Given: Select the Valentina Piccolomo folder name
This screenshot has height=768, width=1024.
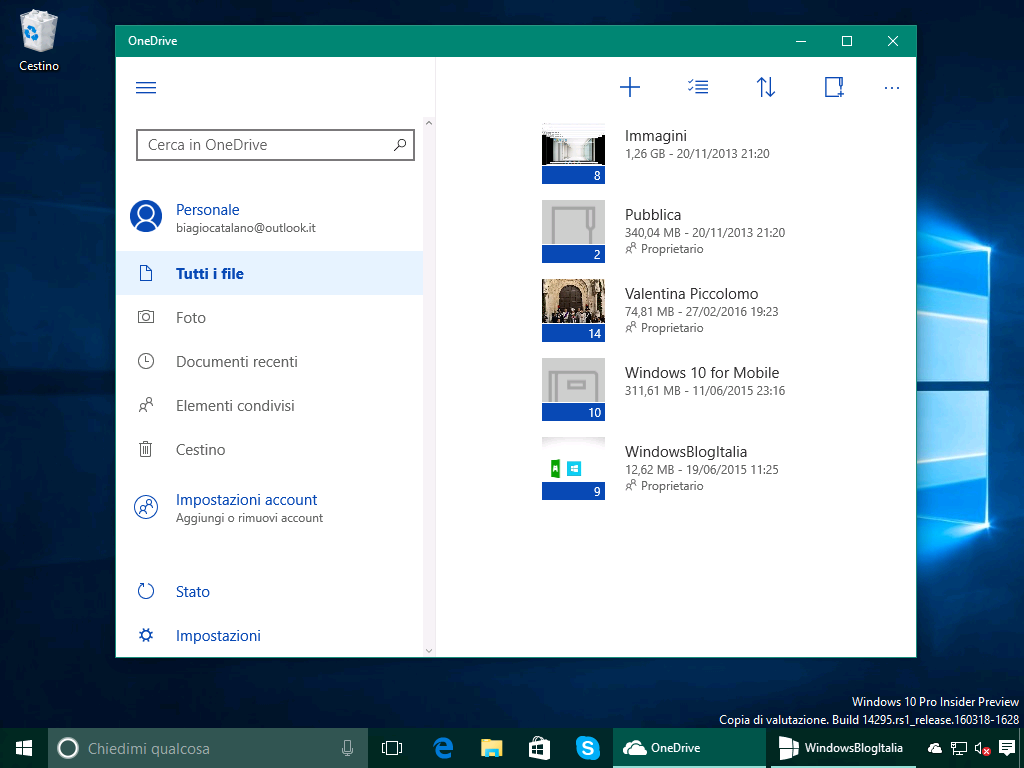Looking at the screenshot, I should [x=692, y=294].
